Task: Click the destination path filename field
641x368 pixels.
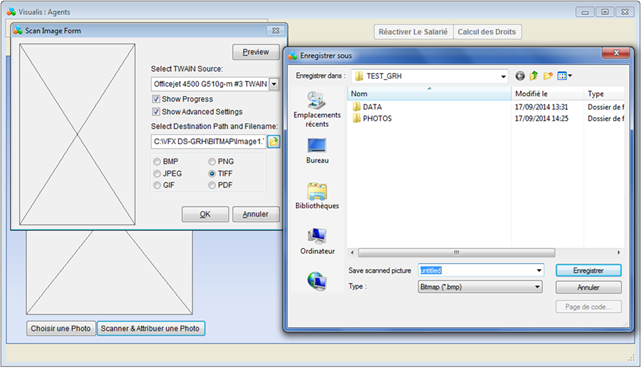Action: tap(208, 141)
